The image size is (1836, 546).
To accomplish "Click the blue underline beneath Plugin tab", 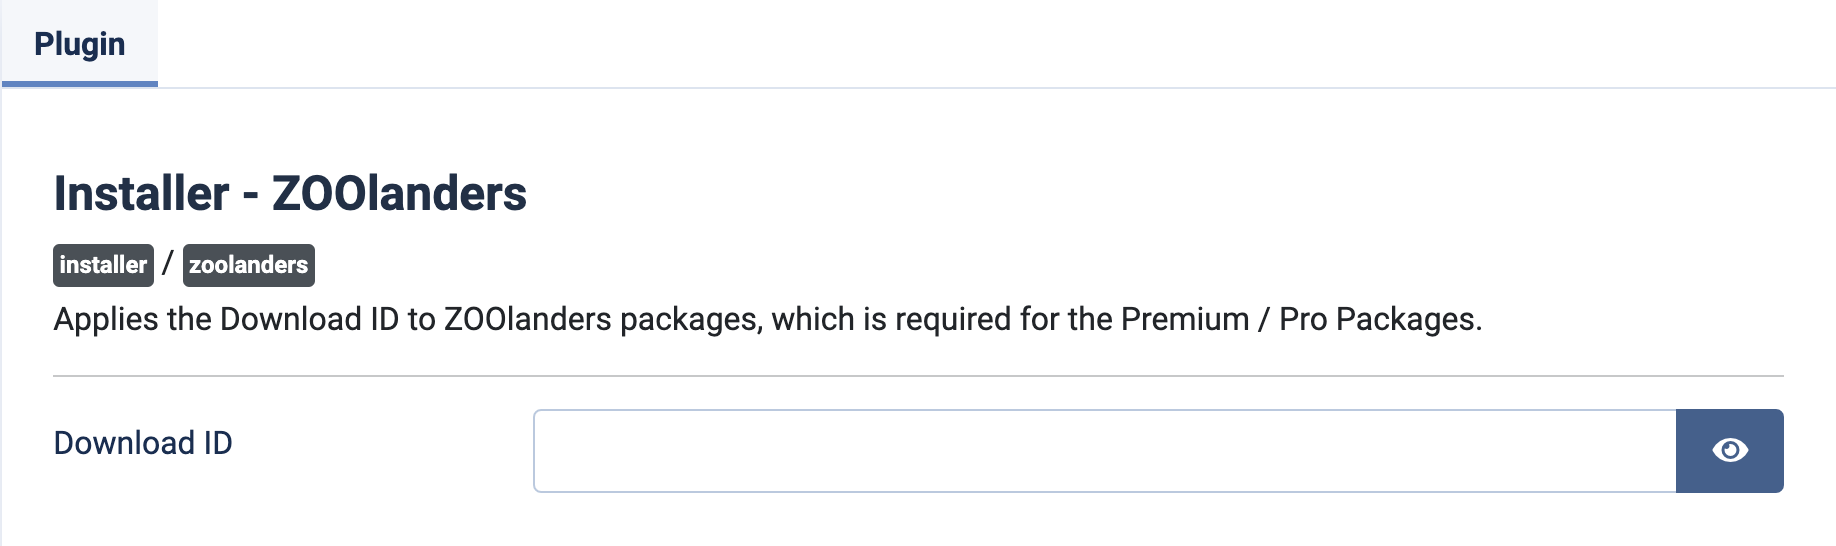I will (x=80, y=84).
